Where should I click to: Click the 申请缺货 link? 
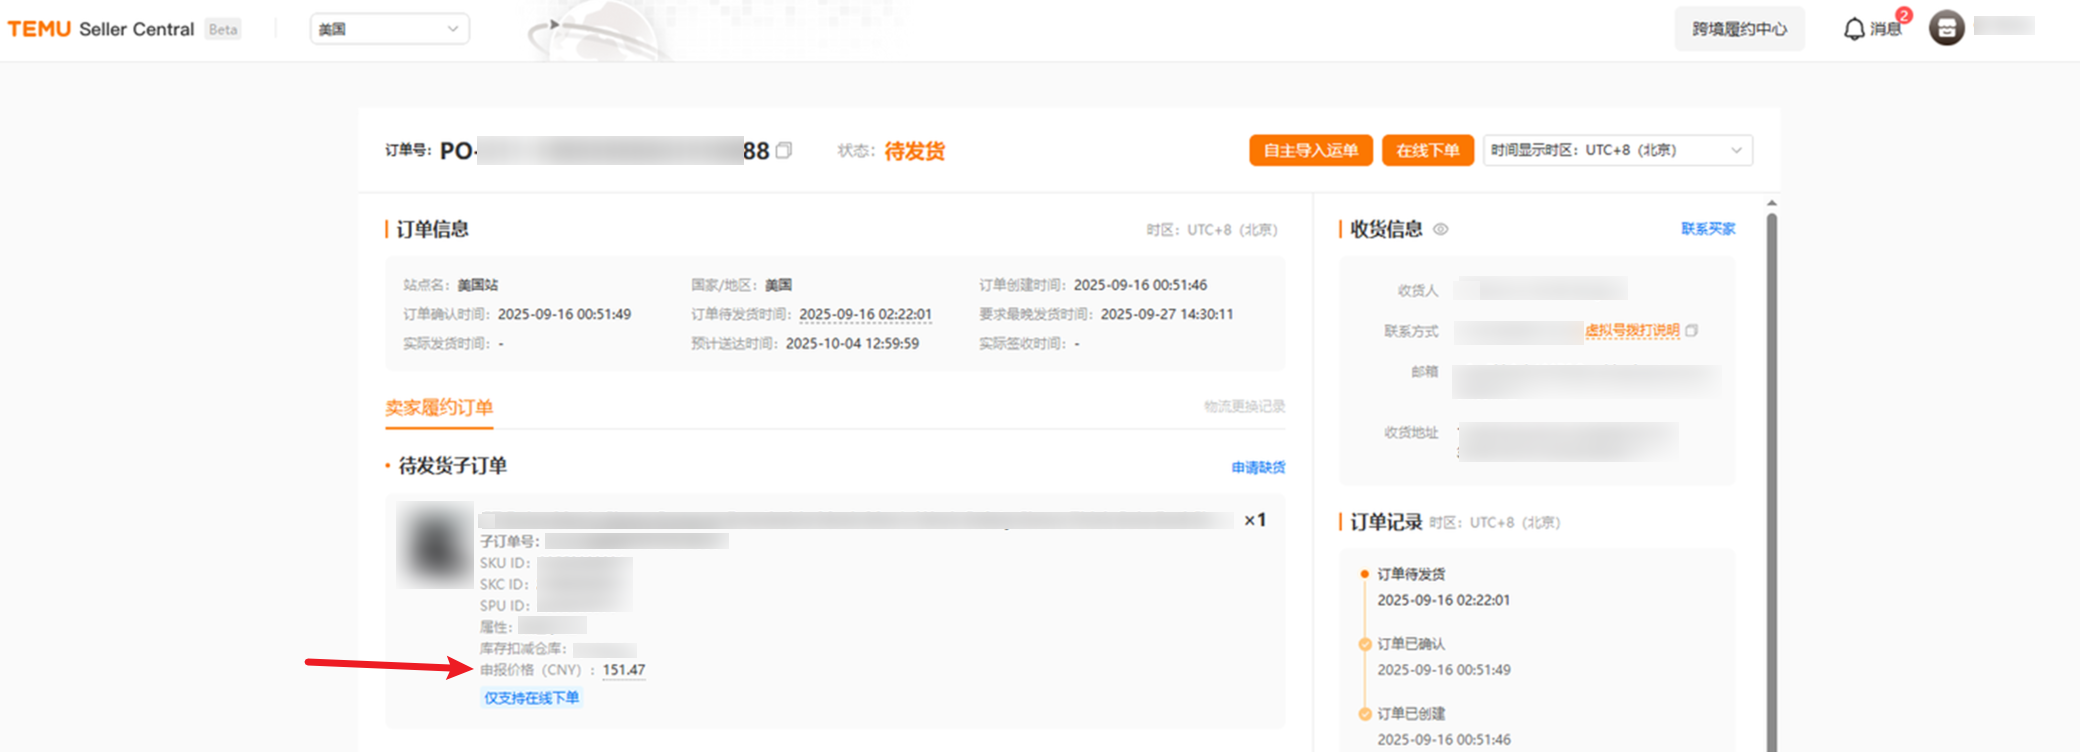pos(1258,467)
